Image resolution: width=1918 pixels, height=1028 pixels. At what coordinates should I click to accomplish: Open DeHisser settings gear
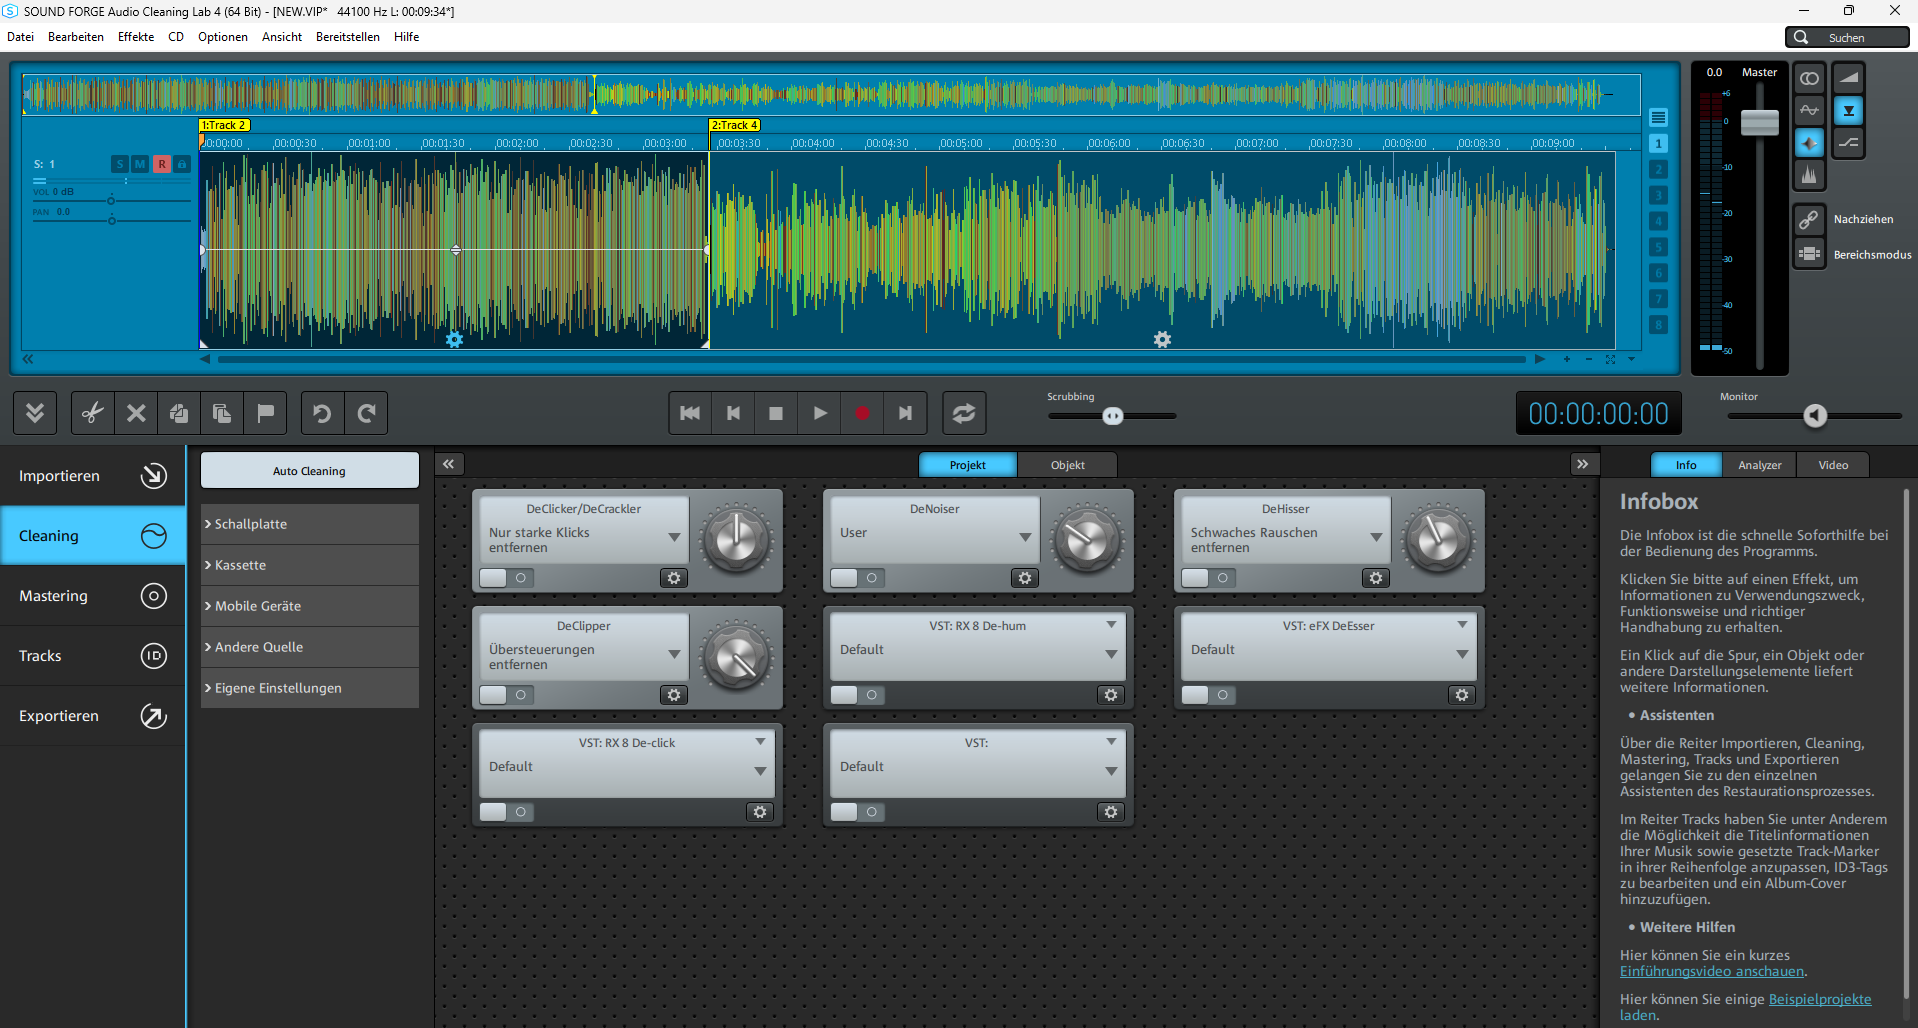tap(1376, 578)
